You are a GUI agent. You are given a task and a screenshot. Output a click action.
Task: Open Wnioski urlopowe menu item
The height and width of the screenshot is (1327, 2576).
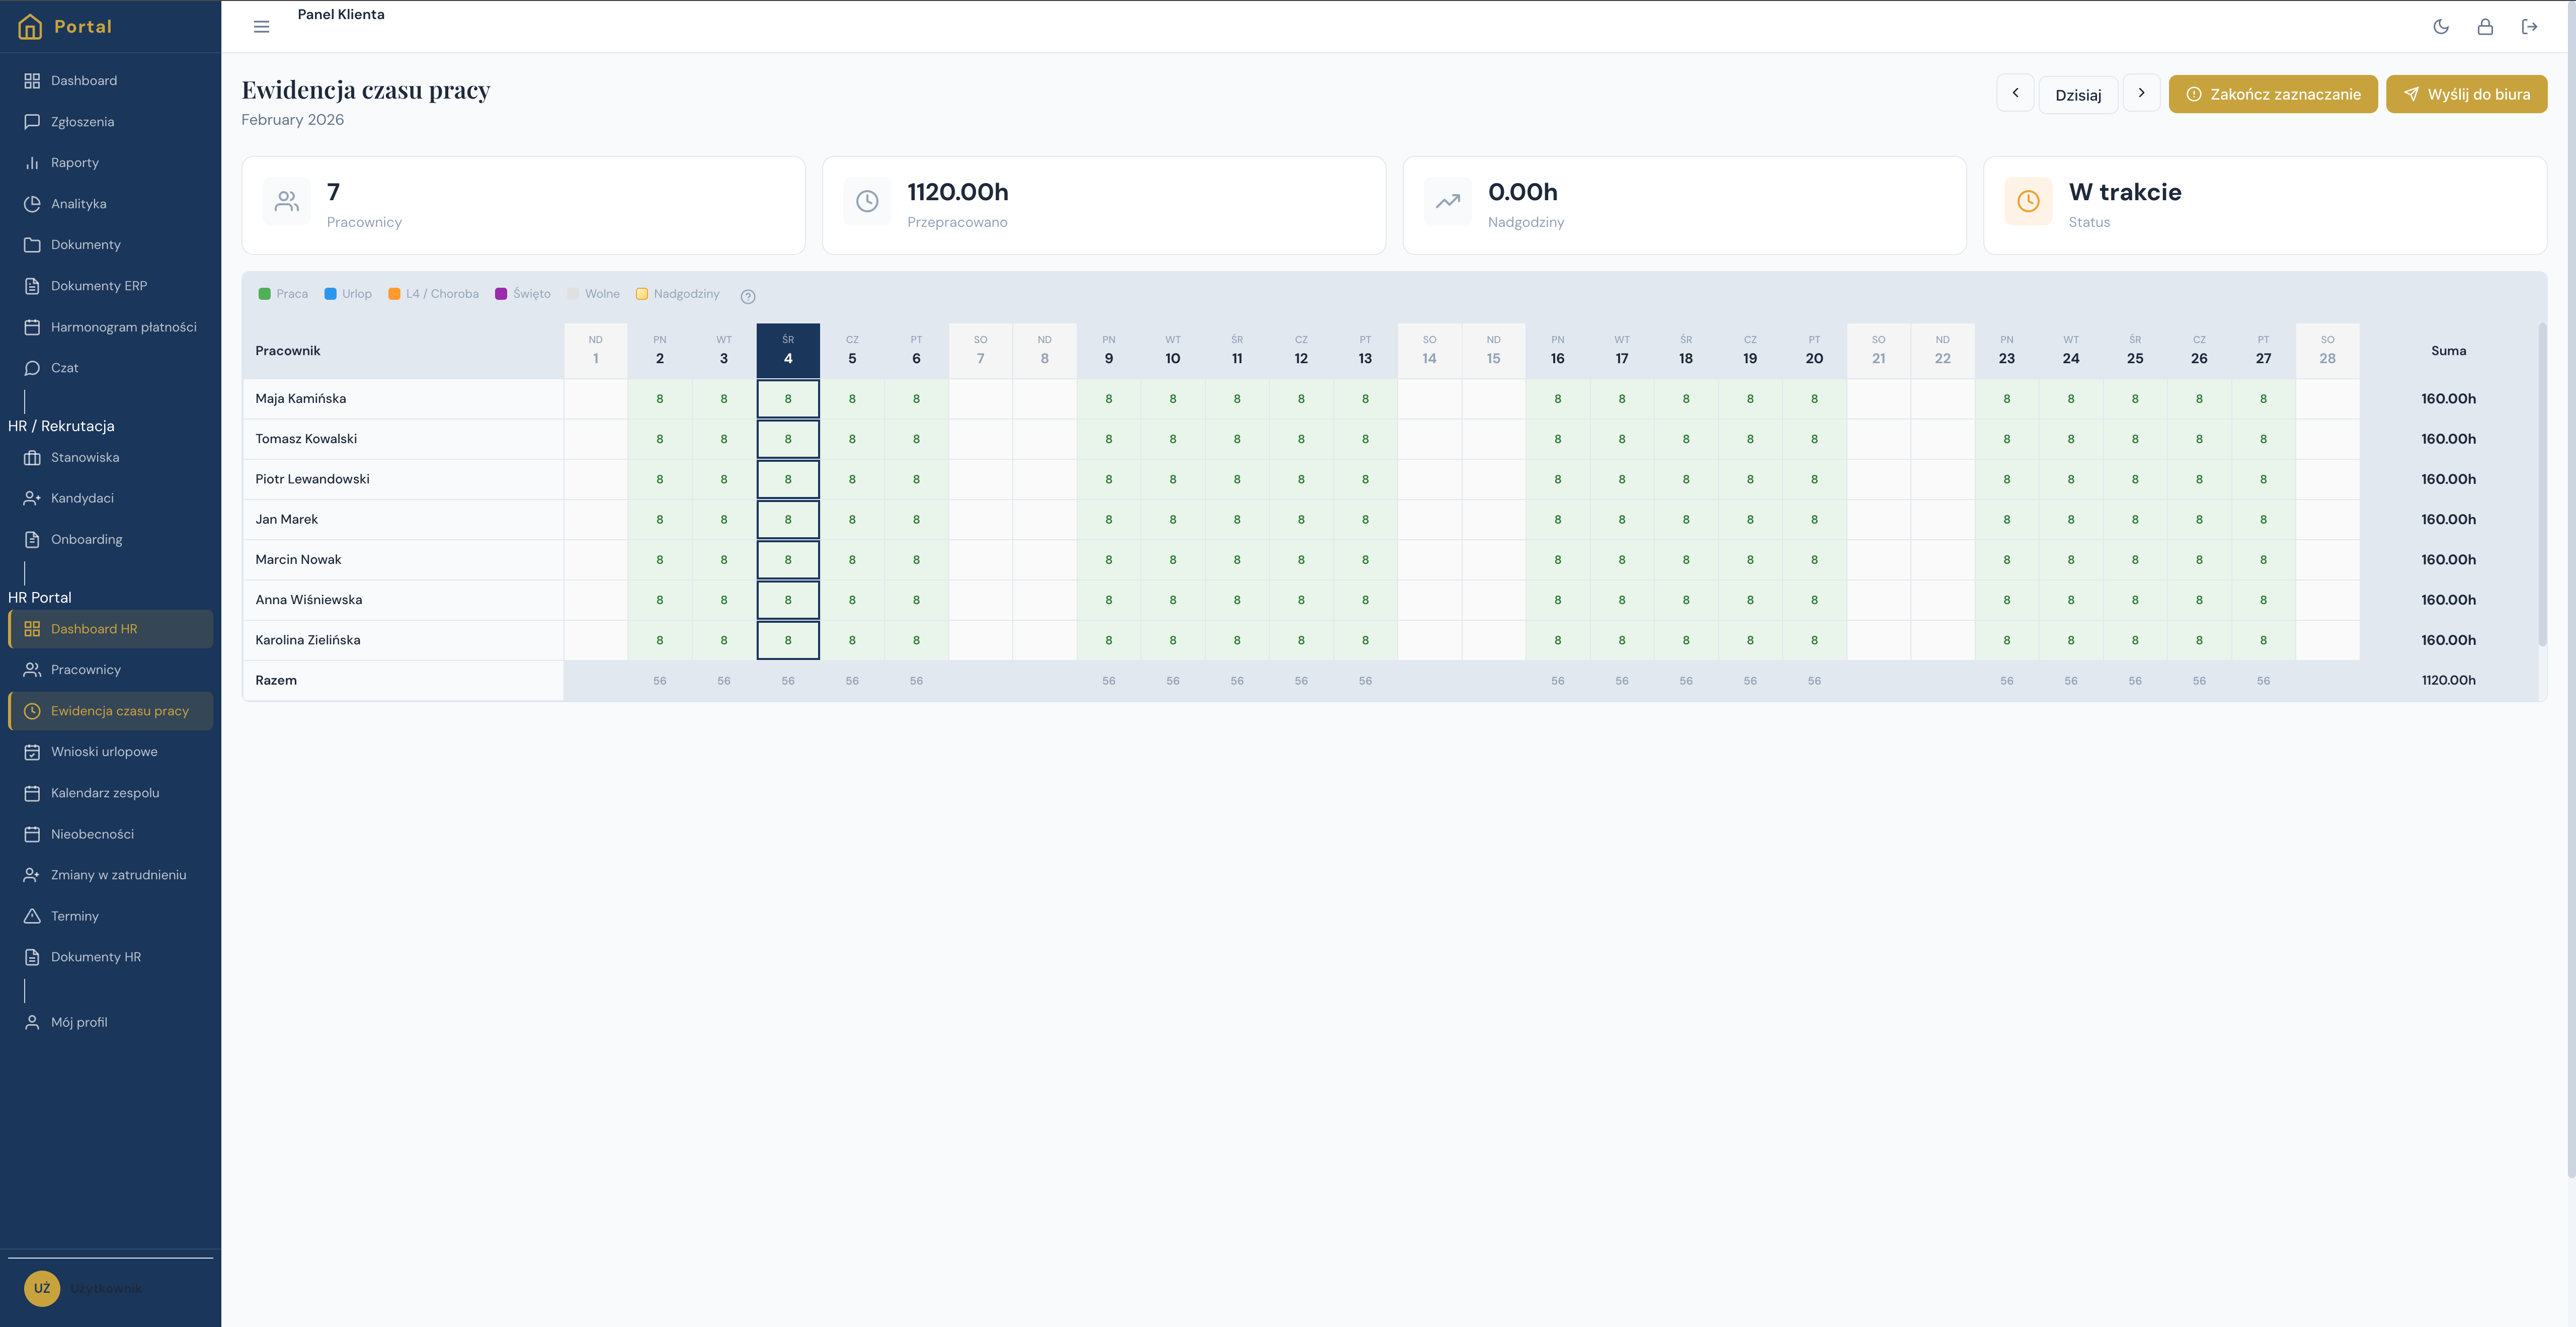coord(104,752)
